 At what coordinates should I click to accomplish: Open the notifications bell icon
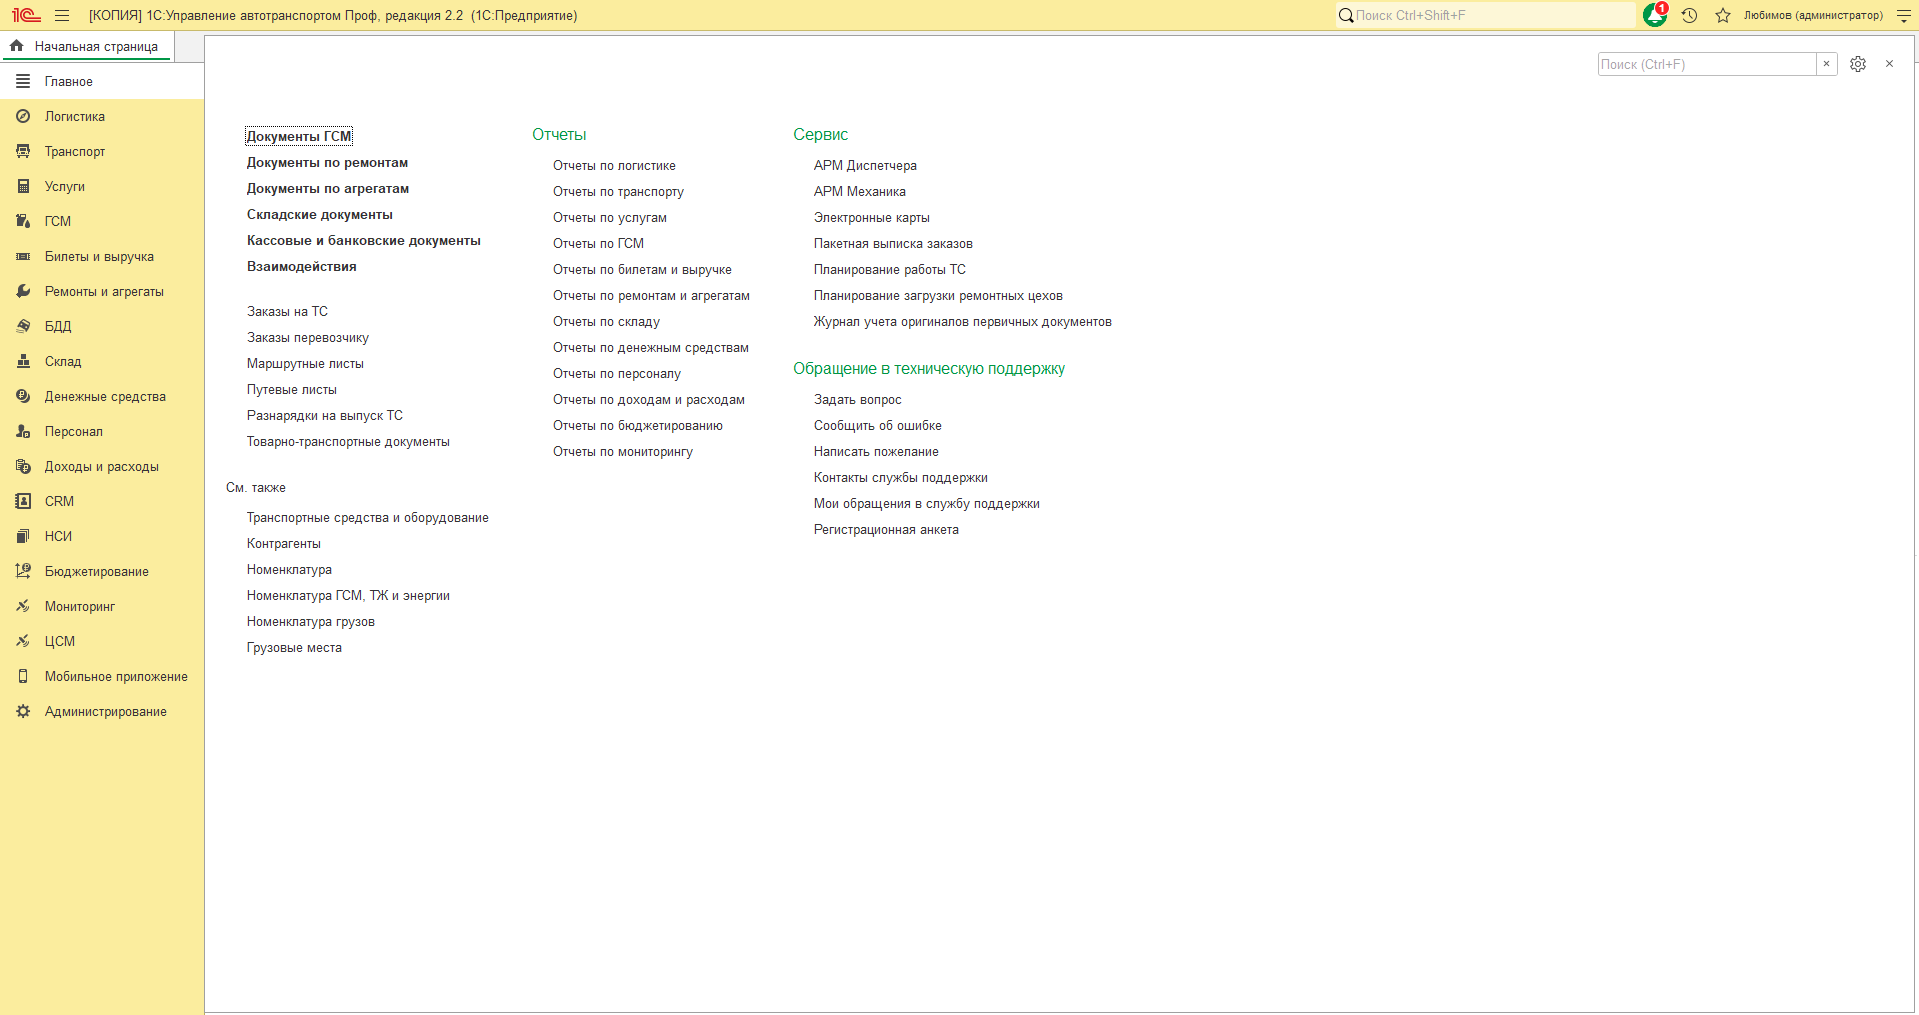pyautogui.click(x=1655, y=15)
